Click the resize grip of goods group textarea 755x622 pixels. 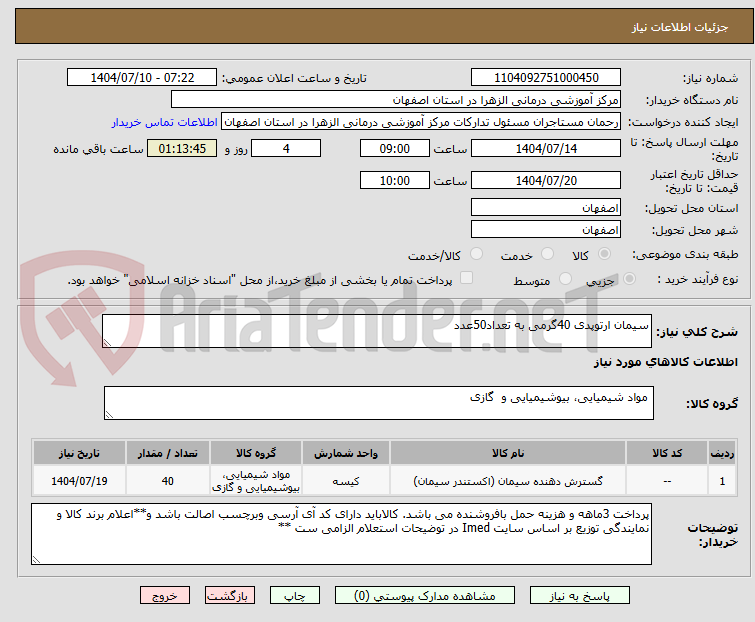[109, 415]
